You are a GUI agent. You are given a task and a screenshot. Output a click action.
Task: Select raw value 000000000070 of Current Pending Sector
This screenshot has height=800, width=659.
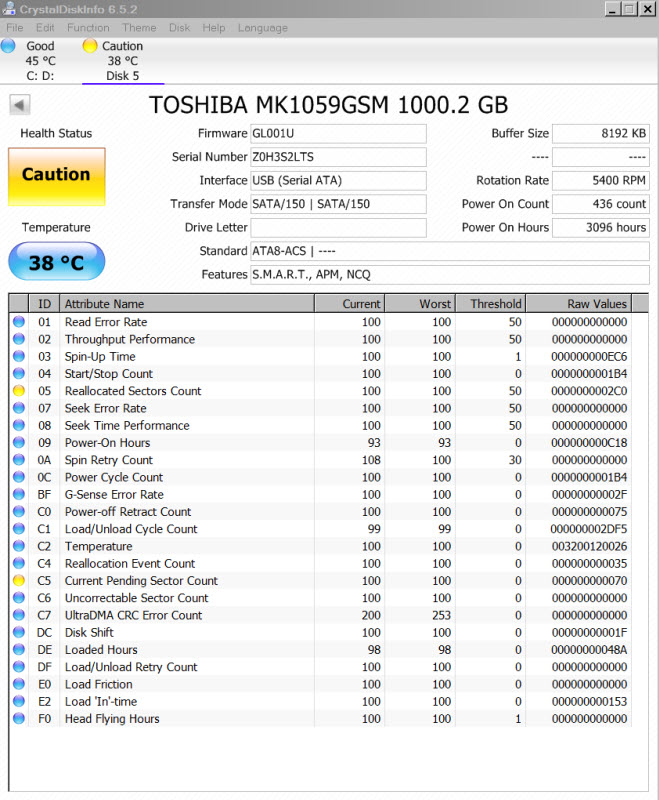pyautogui.click(x=590, y=581)
